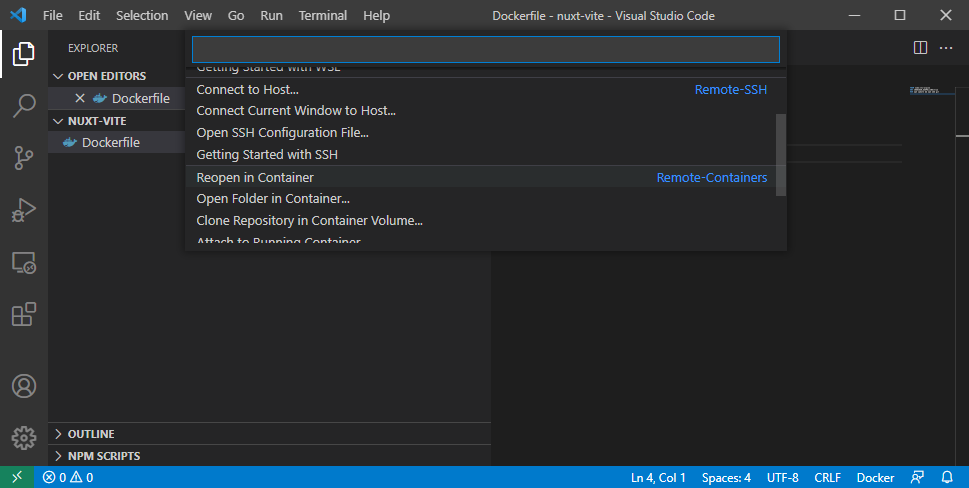Change indentation via Spaces: 4

tap(726, 477)
